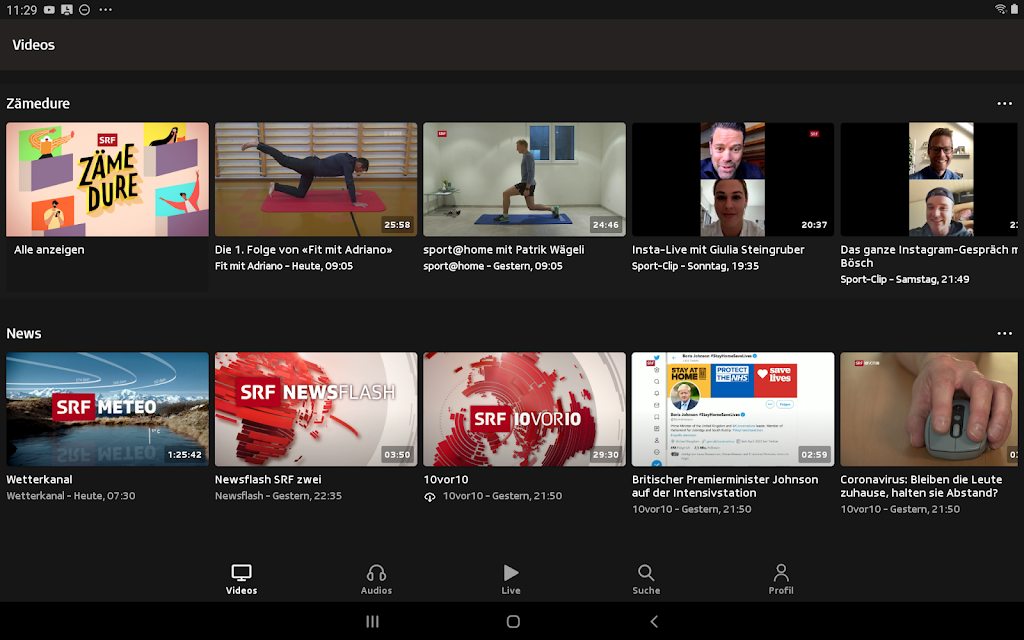Image resolution: width=1024 pixels, height=640 pixels.
Task: Tap the 1:25:42 duration badge
Action: [185, 455]
